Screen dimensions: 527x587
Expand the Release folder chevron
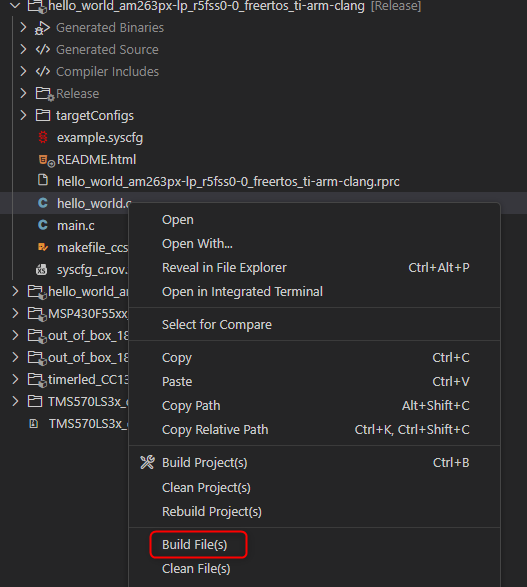(23, 93)
